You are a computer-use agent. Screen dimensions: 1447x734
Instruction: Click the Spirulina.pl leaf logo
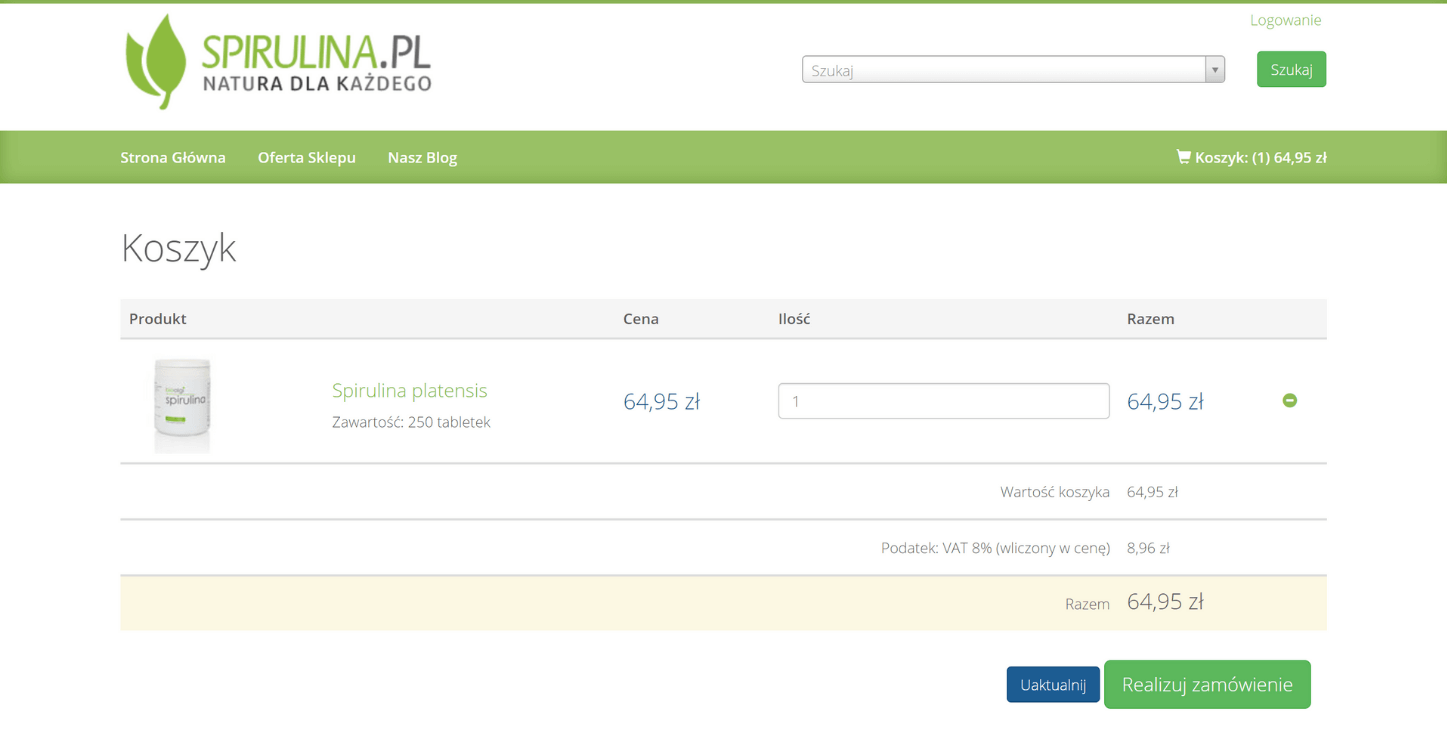tap(278, 62)
